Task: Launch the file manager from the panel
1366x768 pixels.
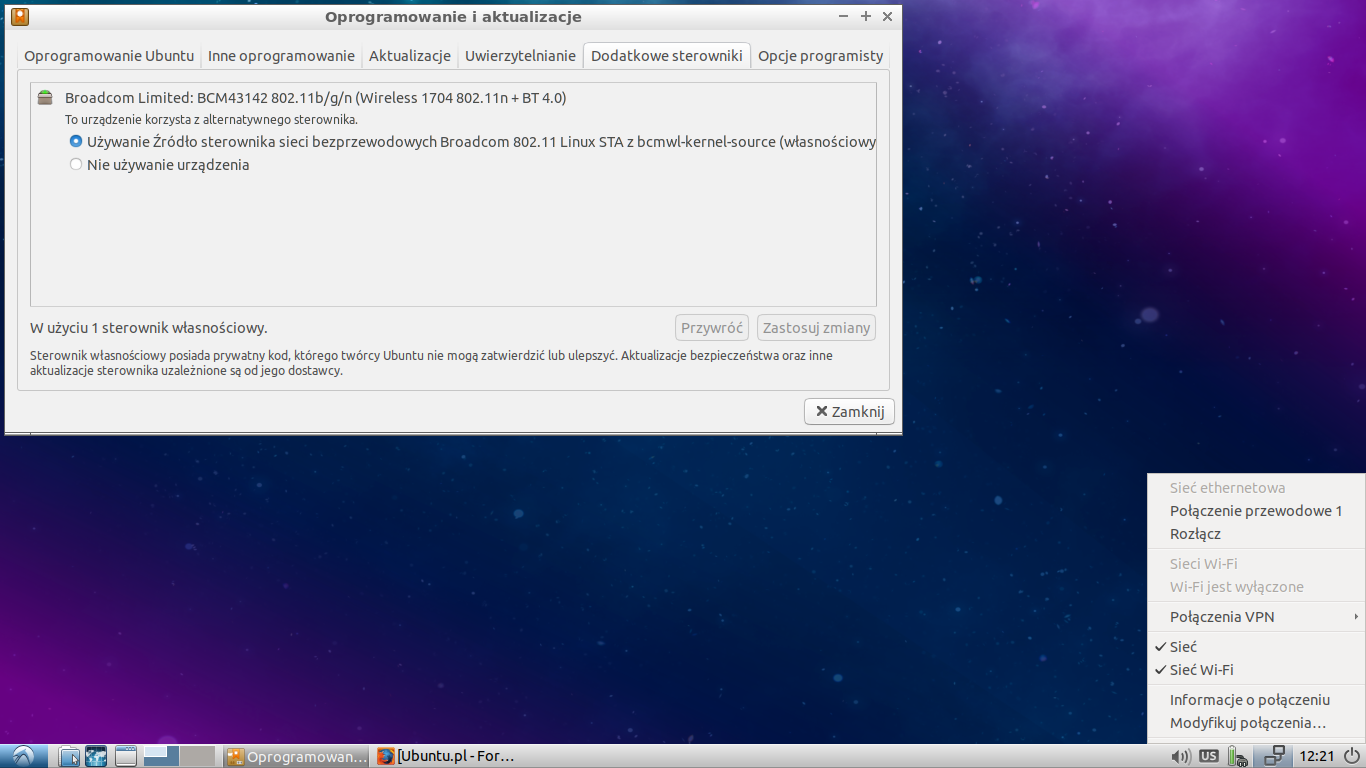Action: click(68, 756)
